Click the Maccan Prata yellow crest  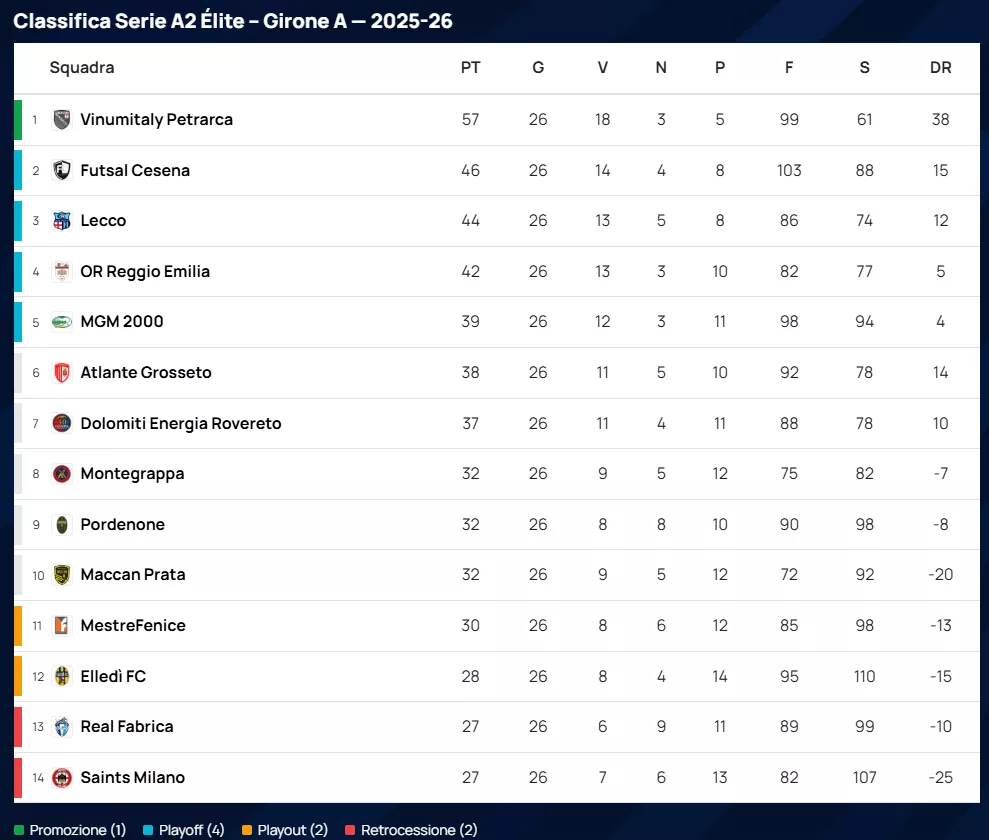[62, 575]
